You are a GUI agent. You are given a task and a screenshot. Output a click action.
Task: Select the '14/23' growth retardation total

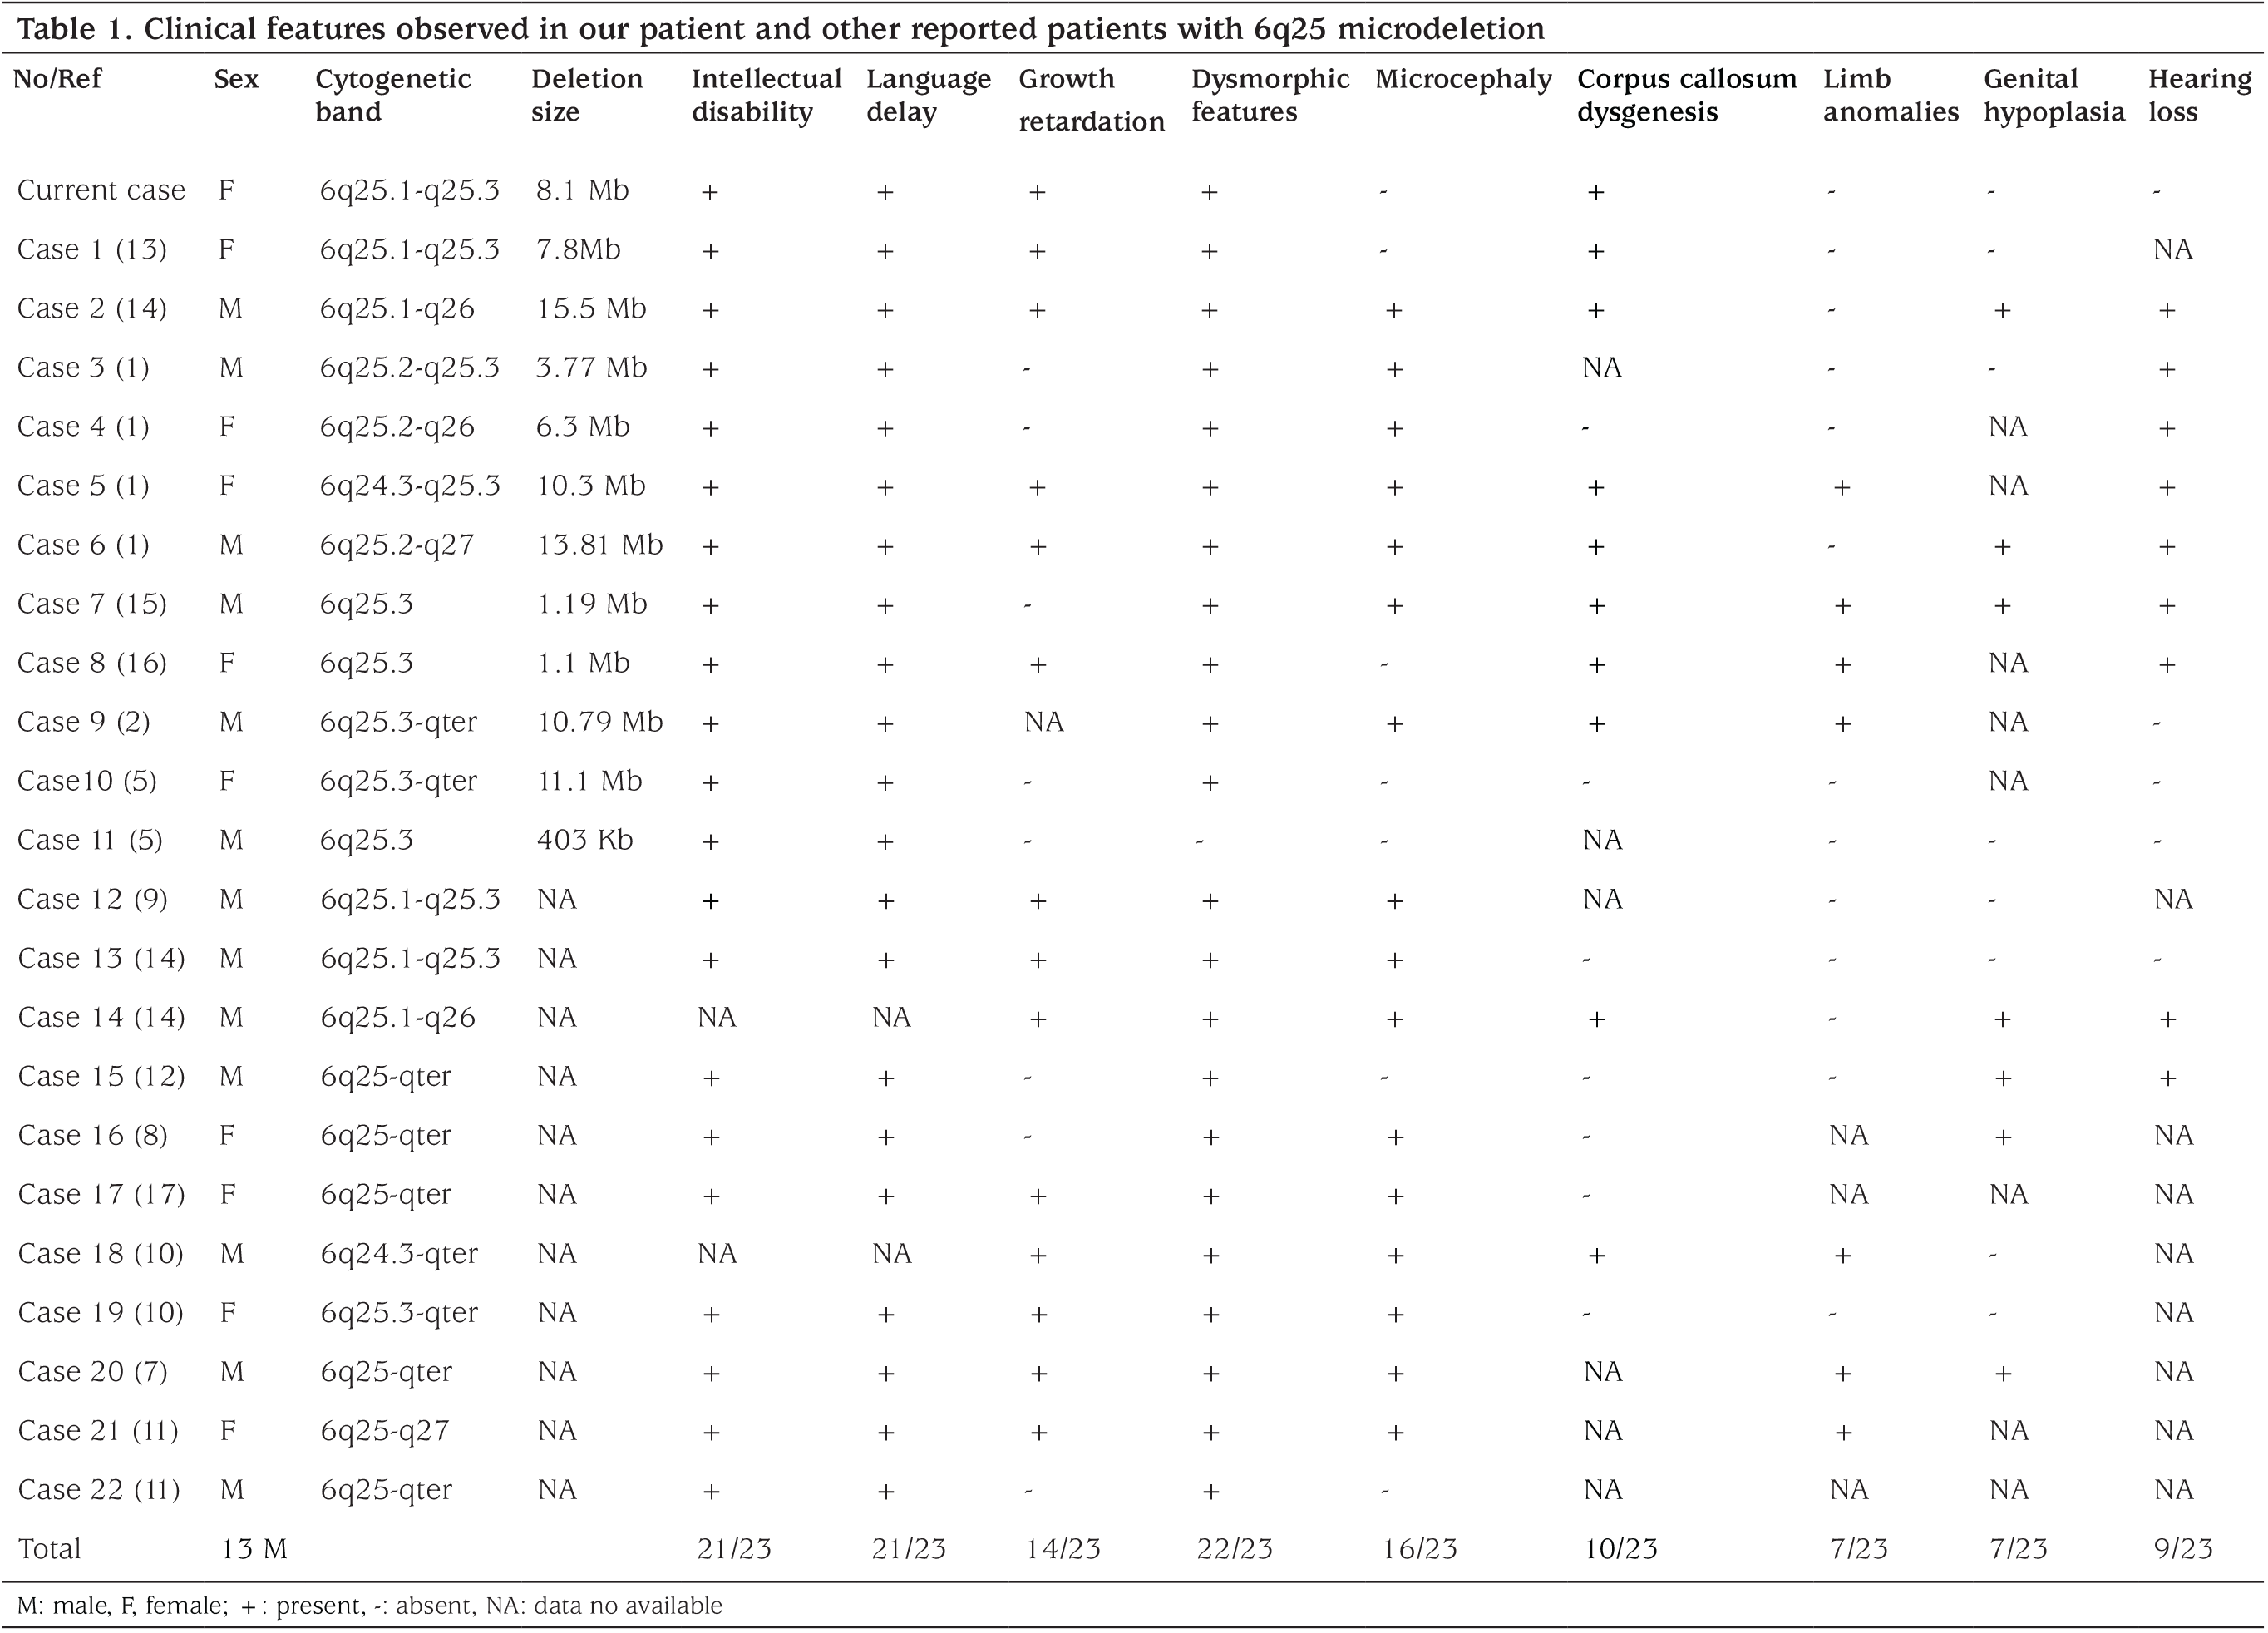tap(1063, 1548)
